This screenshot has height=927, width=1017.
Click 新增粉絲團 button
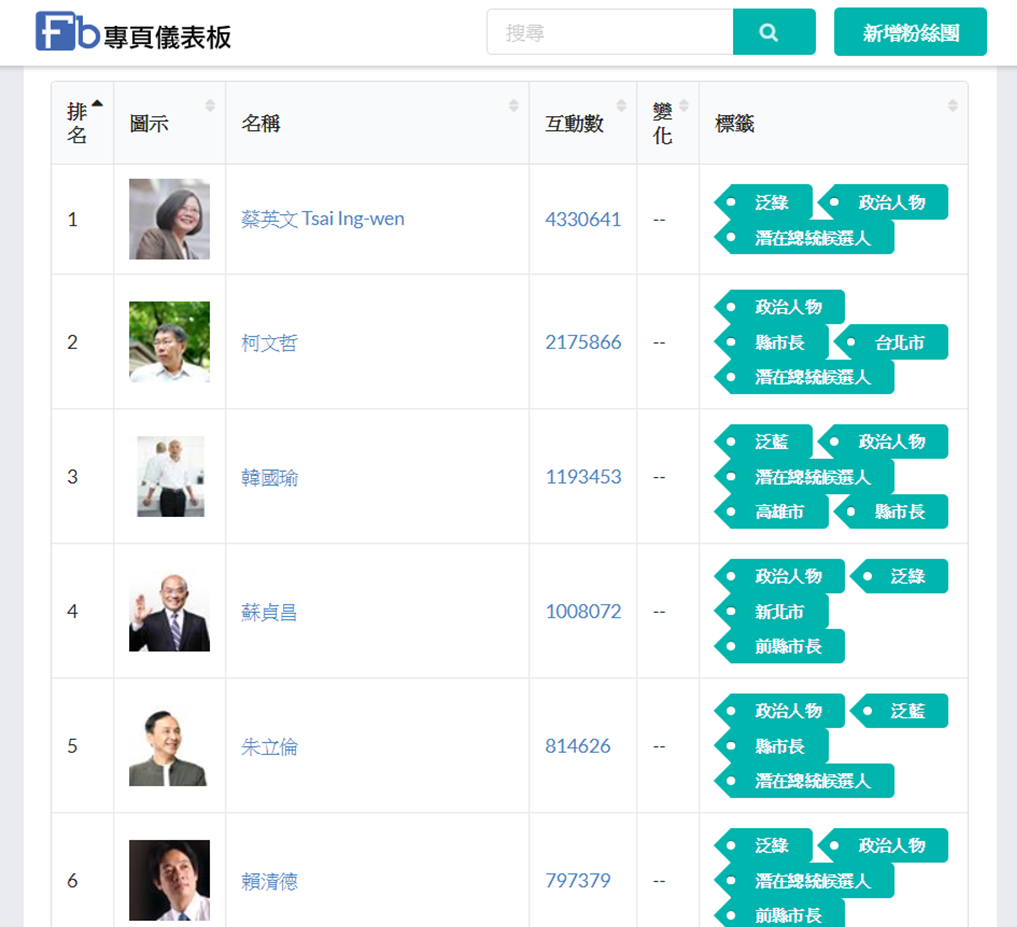pyautogui.click(x=910, y=32)
